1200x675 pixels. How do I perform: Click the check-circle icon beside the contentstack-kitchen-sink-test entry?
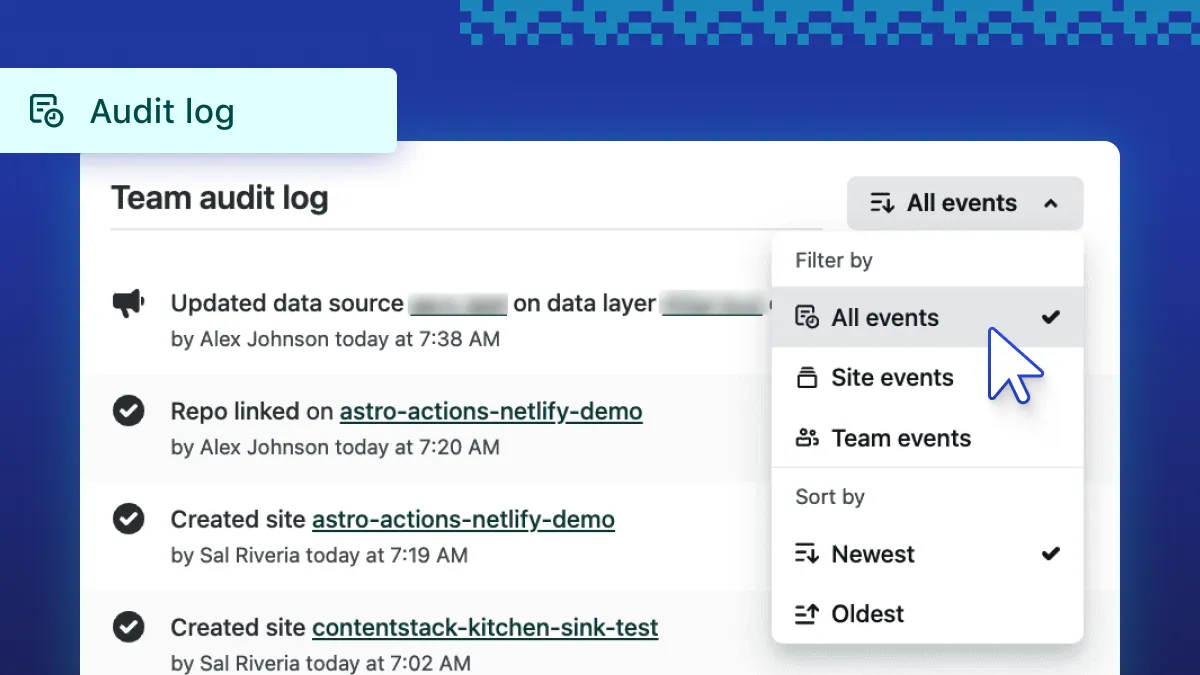pyautogui.click(x=128, y=627)
